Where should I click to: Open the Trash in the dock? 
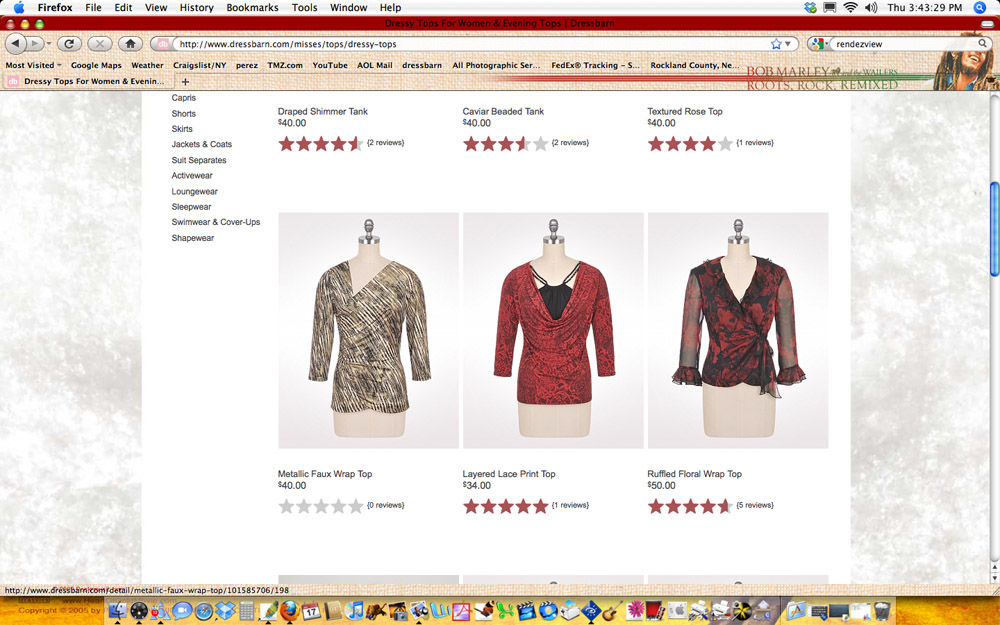tap(883, 610)
